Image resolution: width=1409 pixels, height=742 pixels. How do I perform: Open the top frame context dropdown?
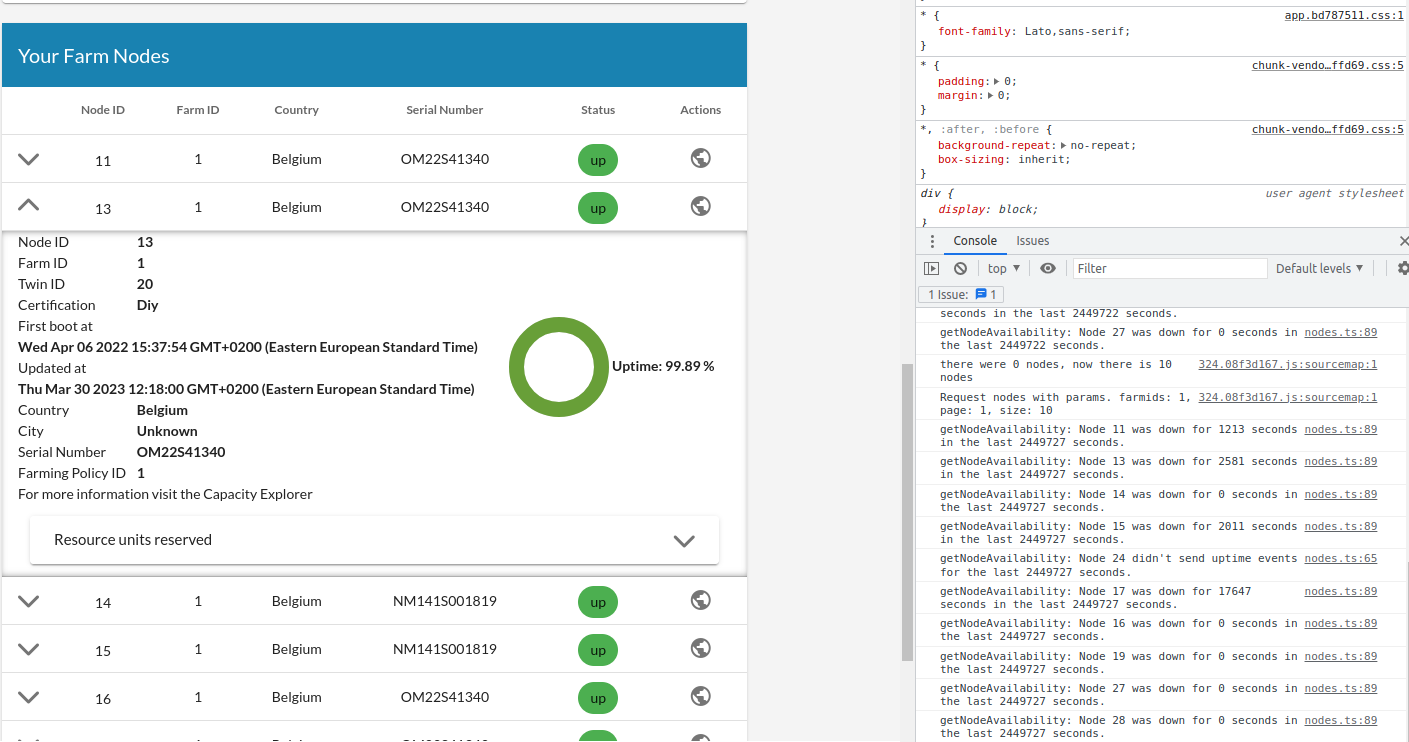tap(1003, 268)
